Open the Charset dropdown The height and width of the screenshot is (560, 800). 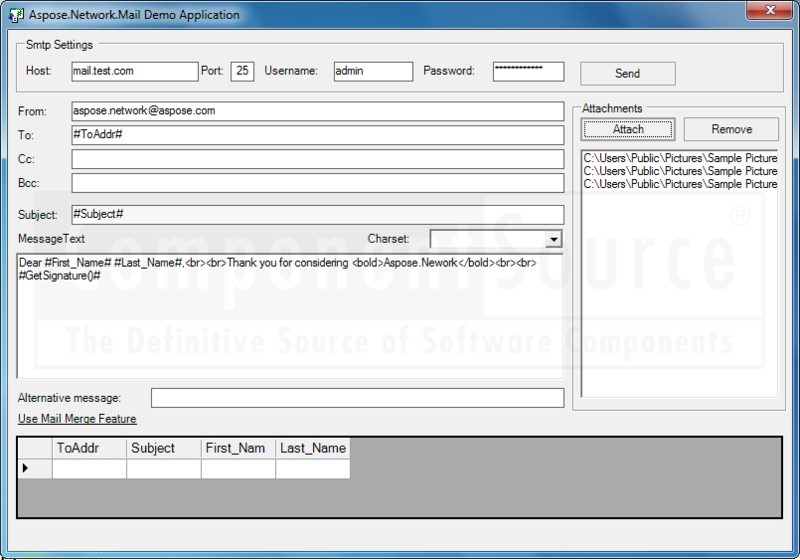point(553,239)
